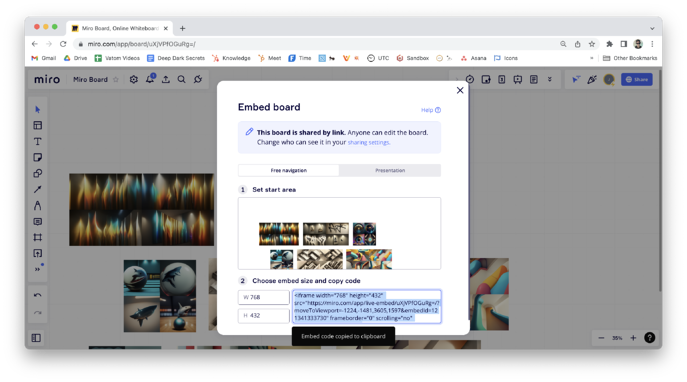
Task: Go back in the browser
Action: point(35,44)
